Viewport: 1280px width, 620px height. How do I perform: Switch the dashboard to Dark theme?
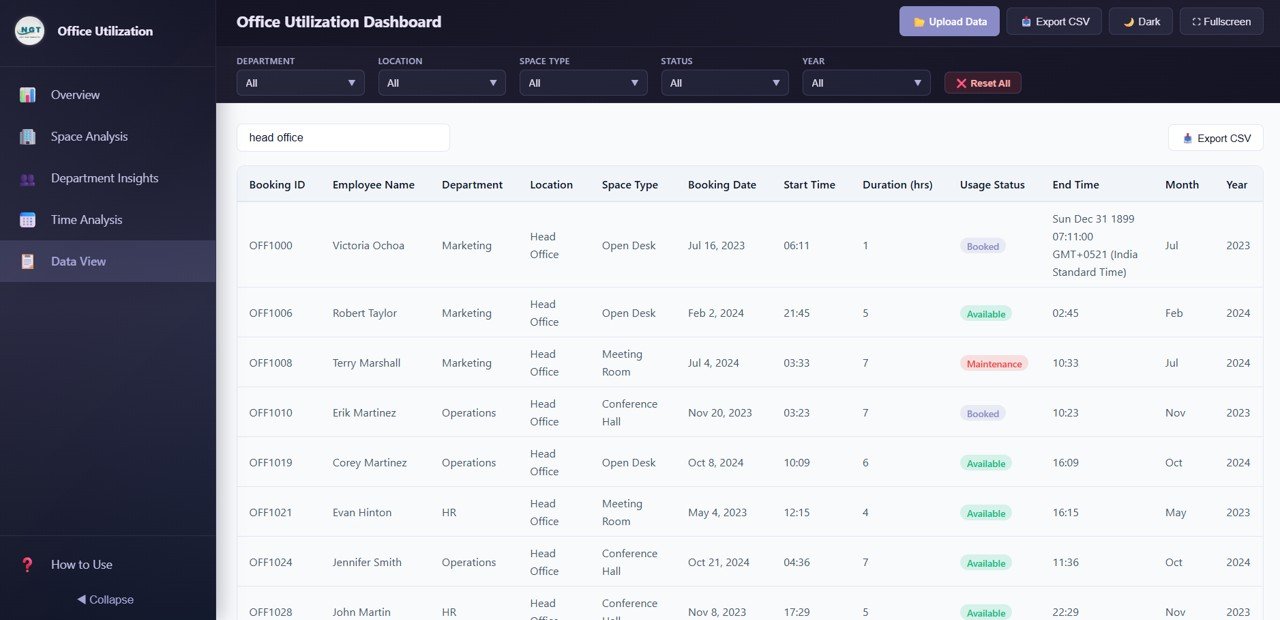(x=1140, y=20)
